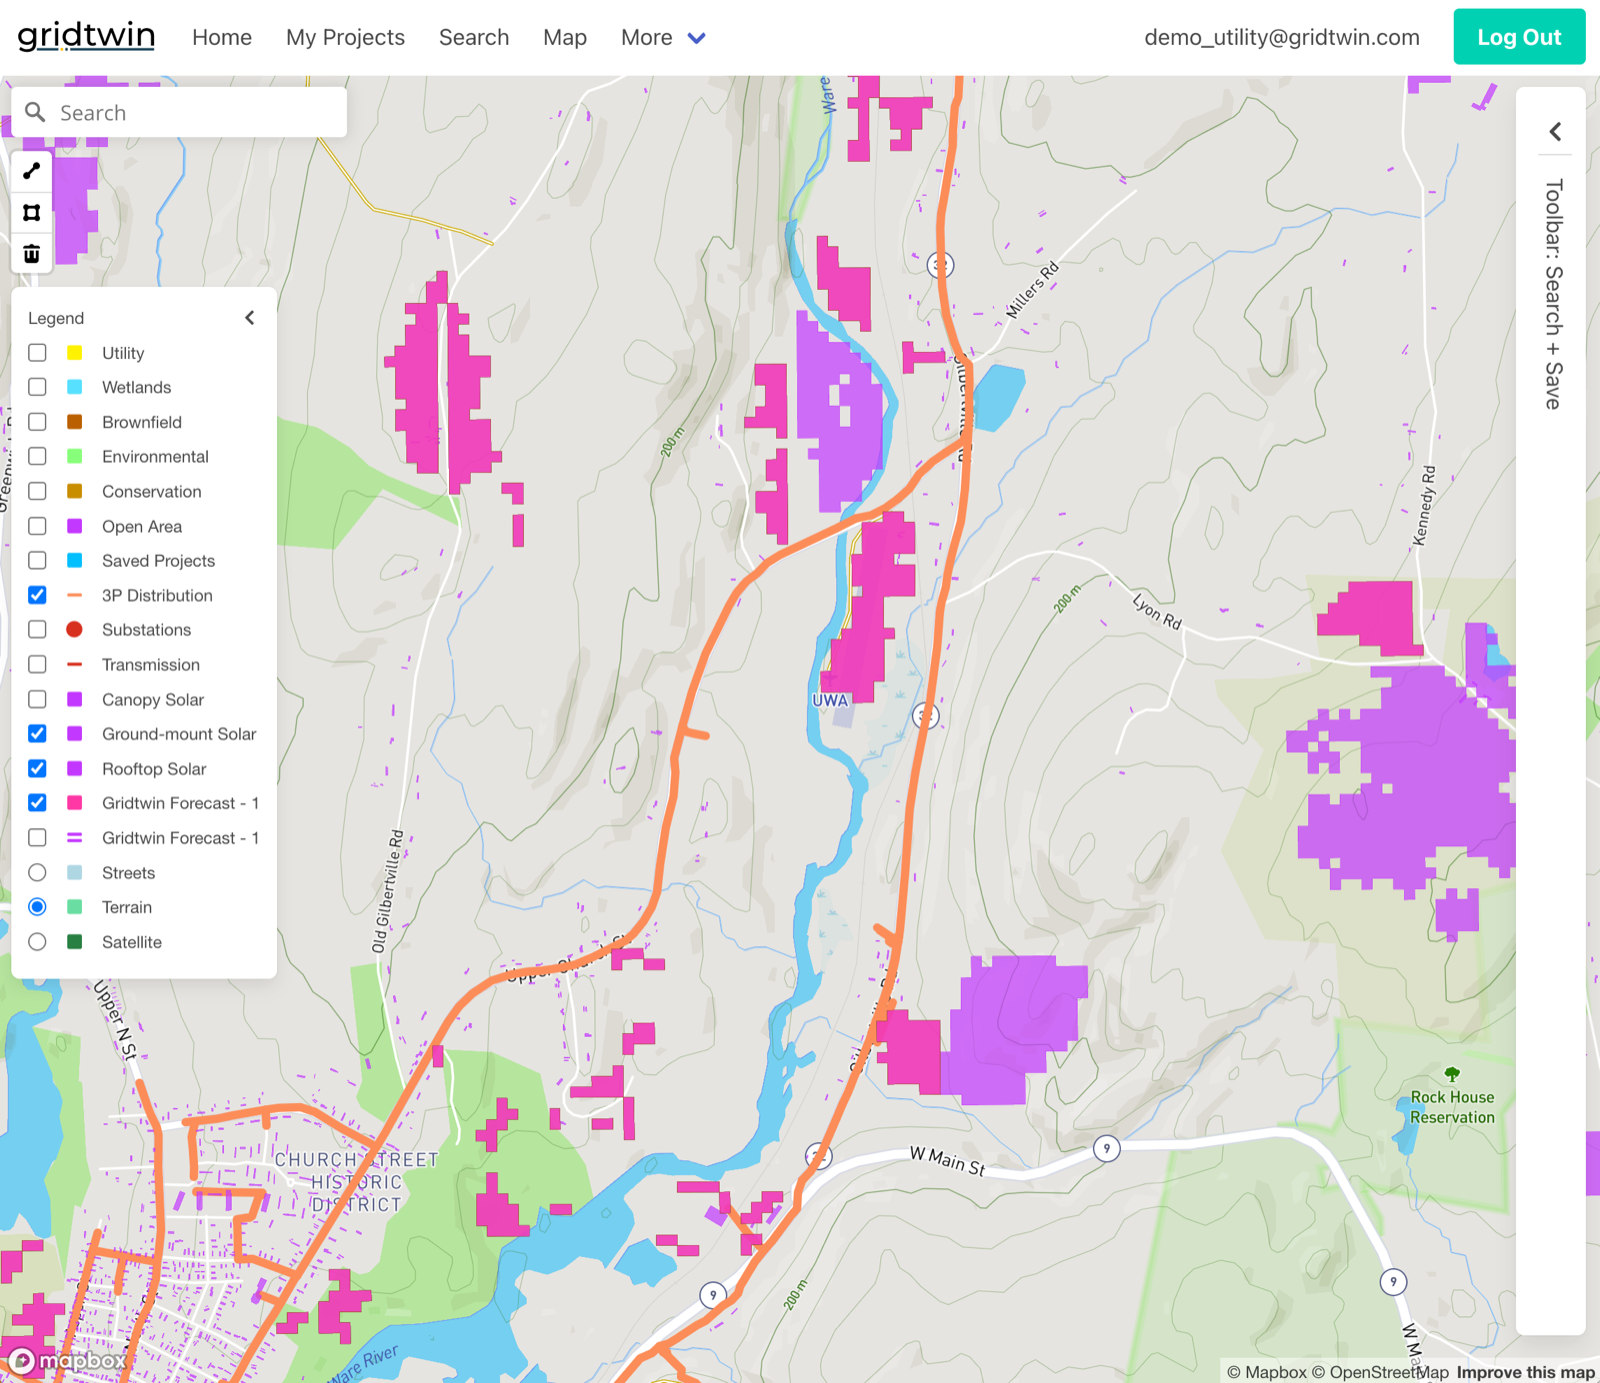Viewport: 1600px width, 1383px height.
Task: Open the More dropdown menu
Action: (x=663, y=37)
